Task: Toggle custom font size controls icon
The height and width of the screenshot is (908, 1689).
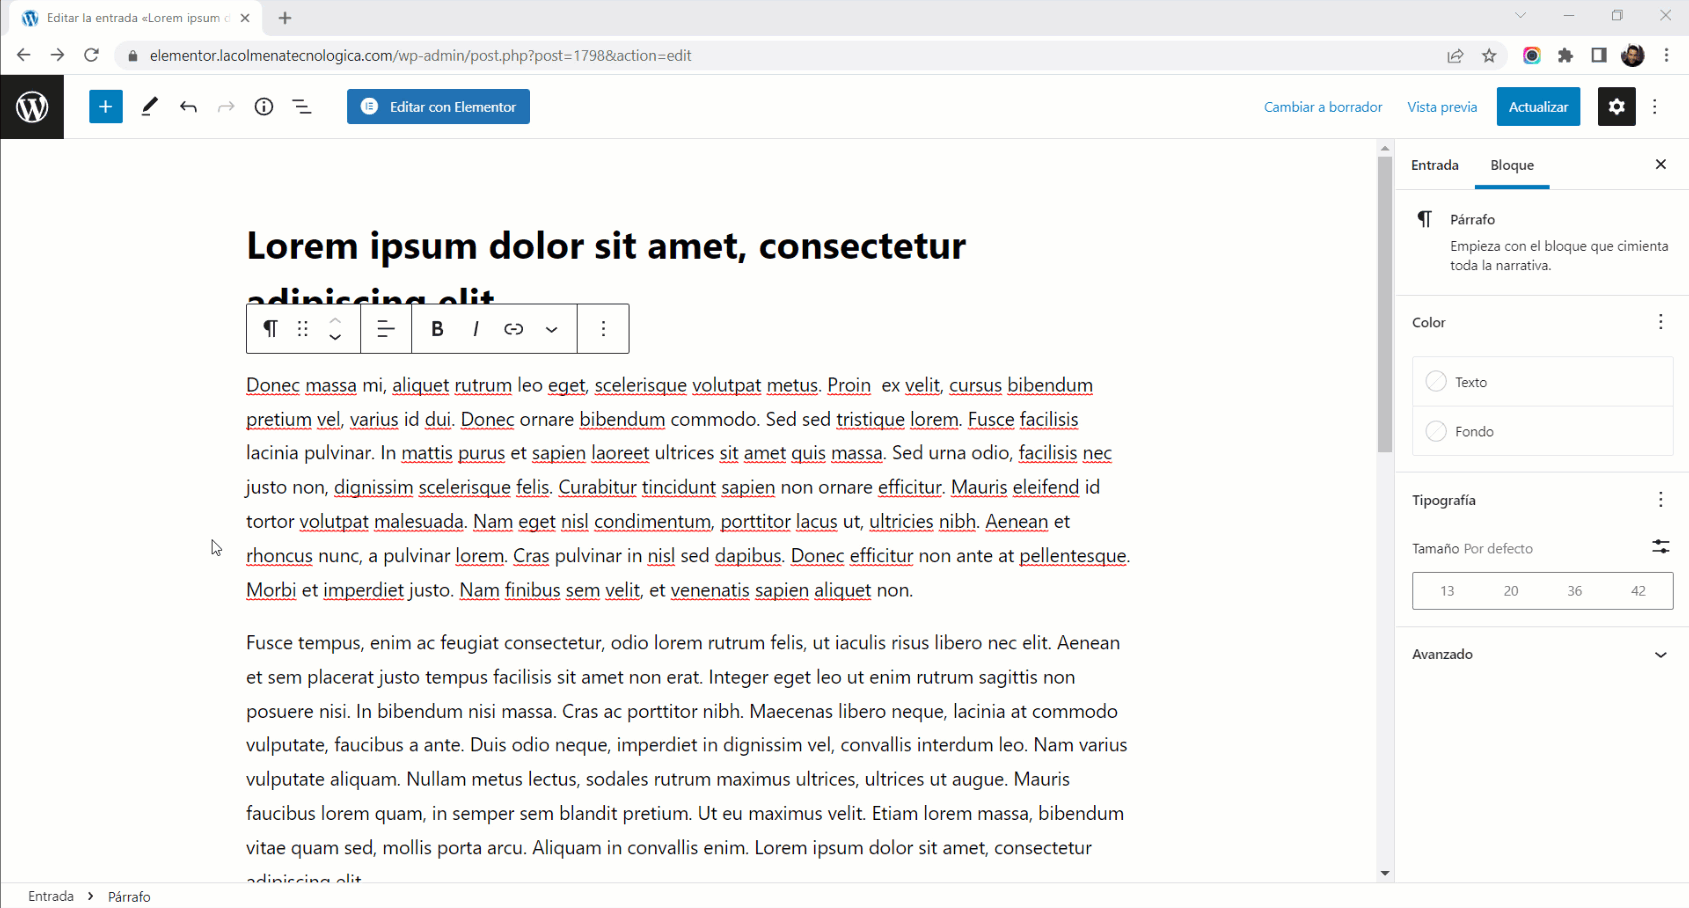Action: click(x=1660, y=547)
